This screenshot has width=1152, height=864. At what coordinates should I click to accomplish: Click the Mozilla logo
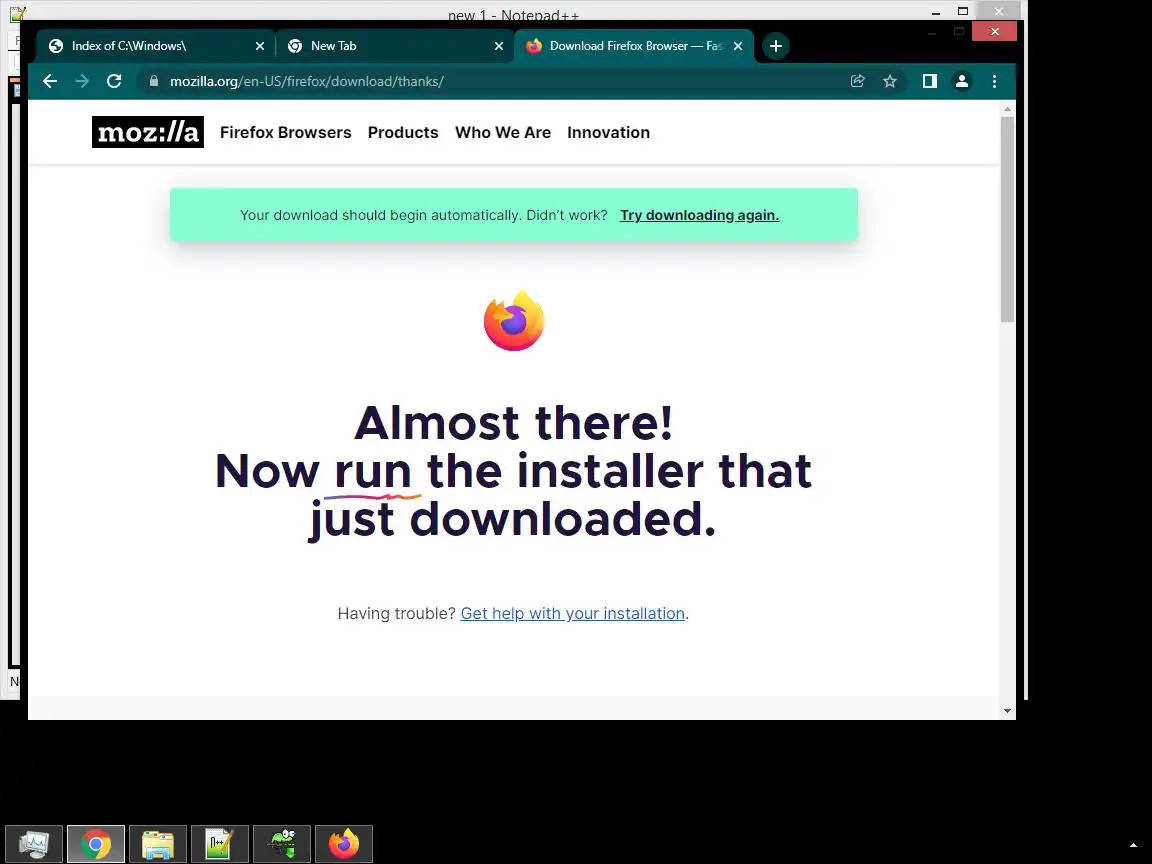[148, 132]
